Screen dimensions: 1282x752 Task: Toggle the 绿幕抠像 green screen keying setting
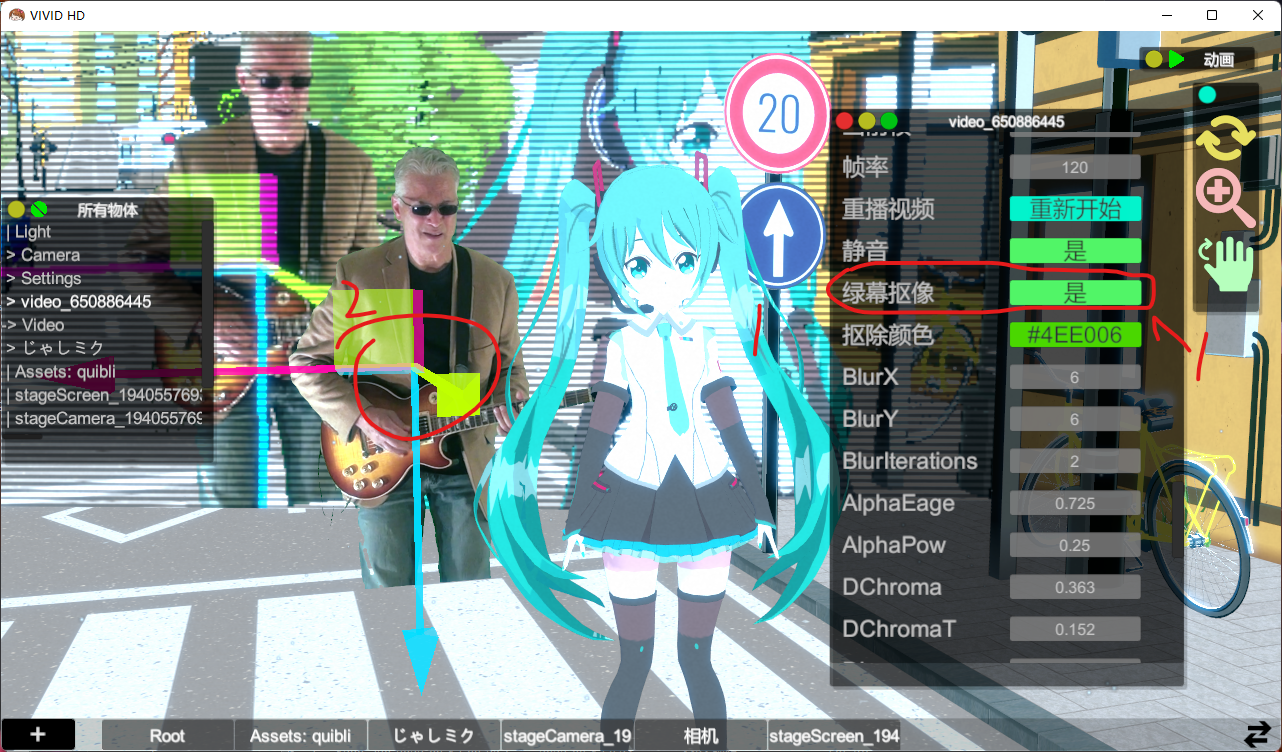tap(1075, 293)
